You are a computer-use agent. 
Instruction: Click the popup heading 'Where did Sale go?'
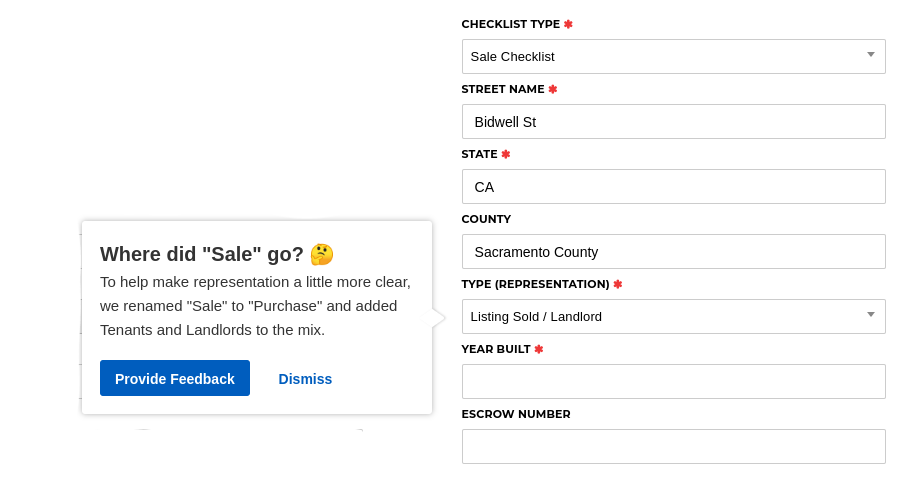[x=201, y=254]
